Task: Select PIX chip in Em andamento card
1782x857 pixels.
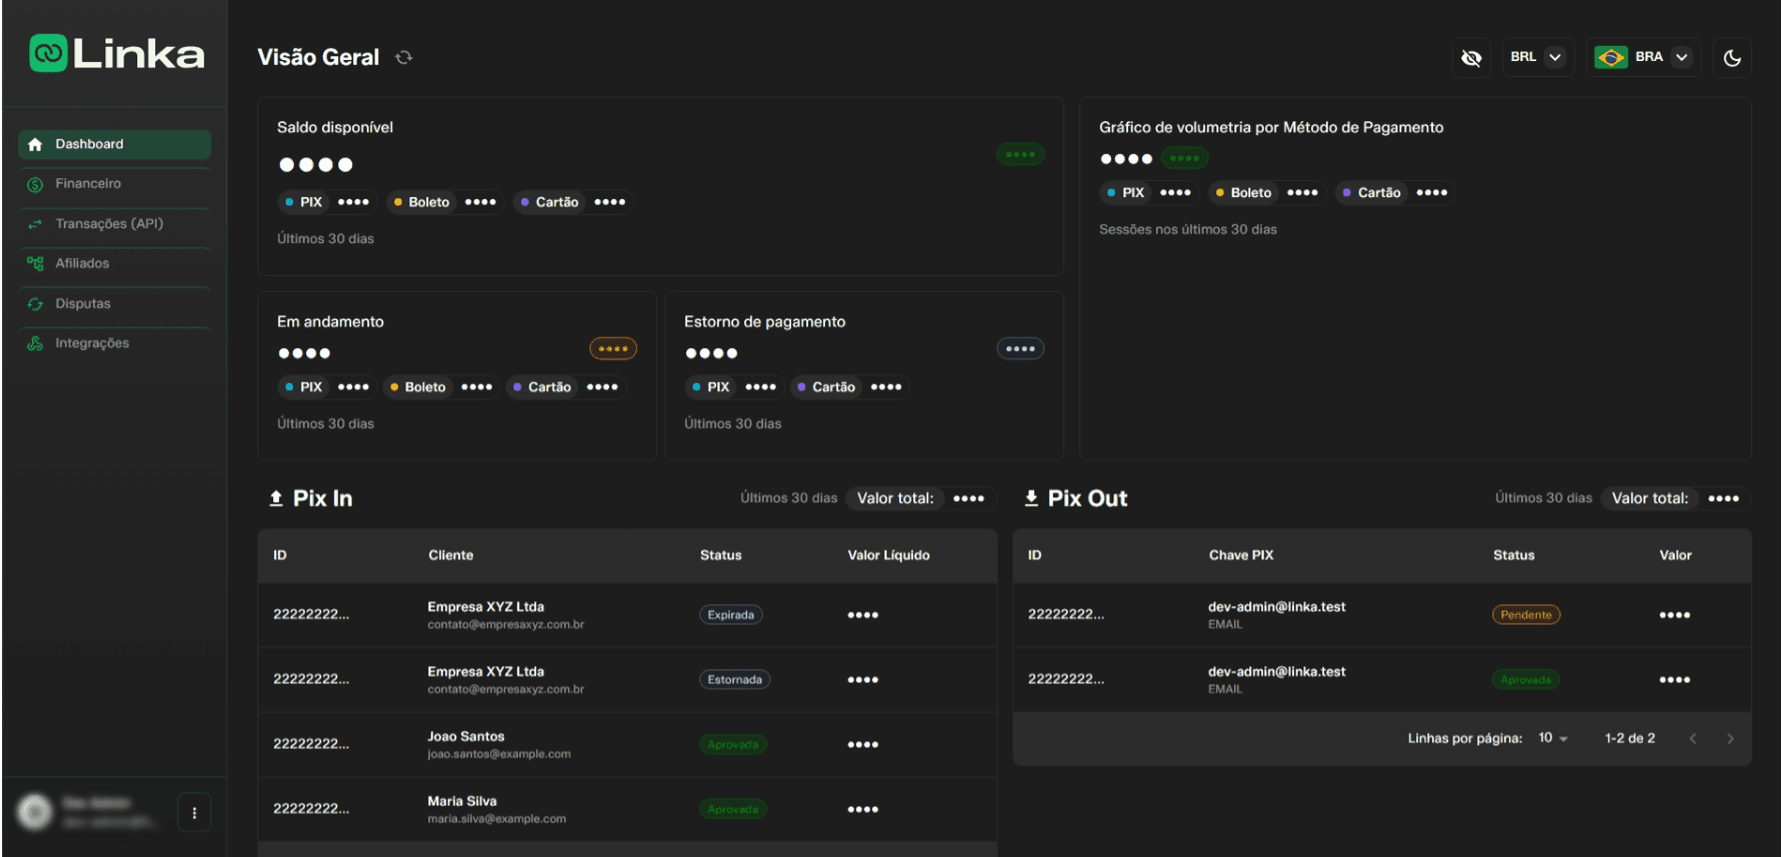Action: (327, 387)
